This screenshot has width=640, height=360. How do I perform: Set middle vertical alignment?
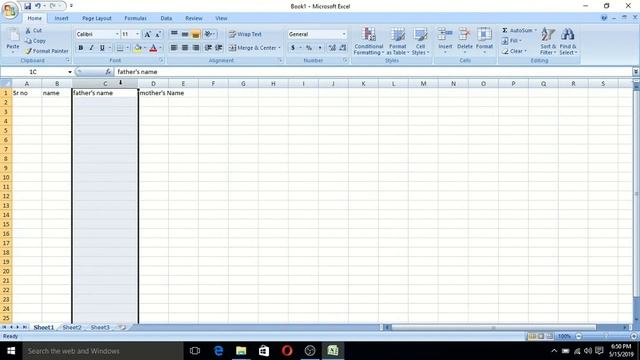point(185,34)
